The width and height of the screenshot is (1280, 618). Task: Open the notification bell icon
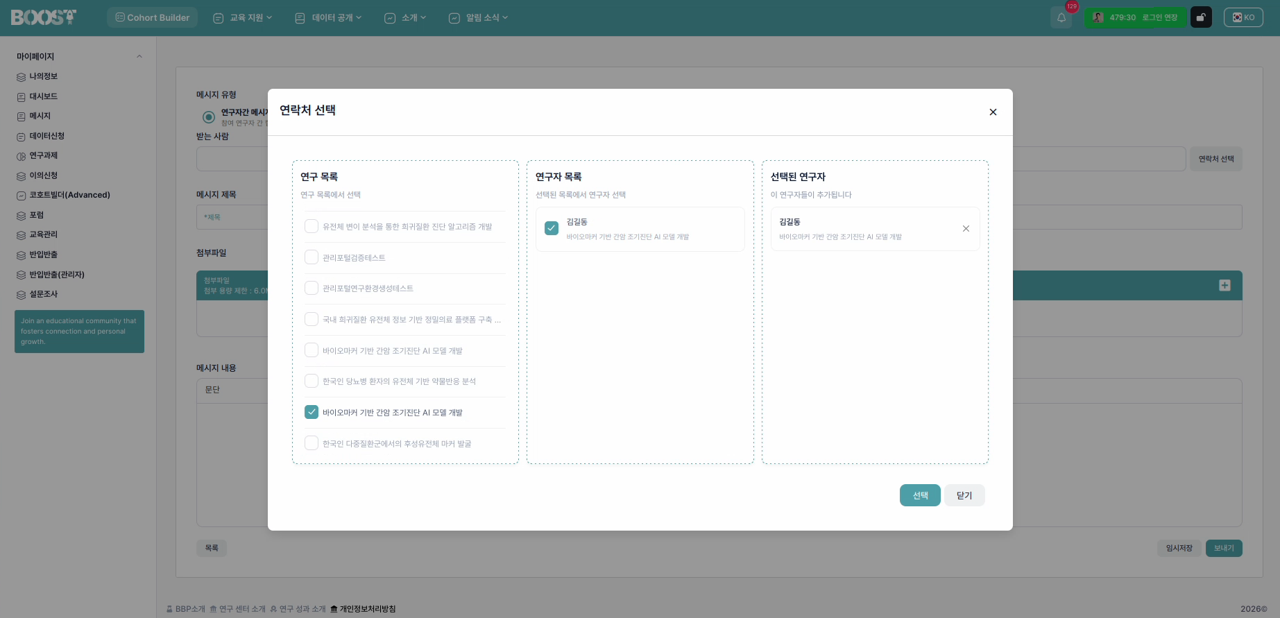pyautogui.click(x=1061, y=17)
